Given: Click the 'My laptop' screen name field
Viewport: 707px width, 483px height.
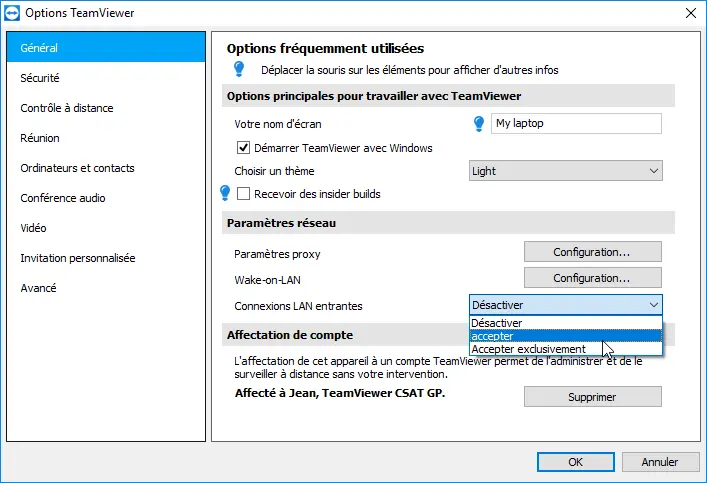Looking at the screenshot, I should tap(576, 123).
